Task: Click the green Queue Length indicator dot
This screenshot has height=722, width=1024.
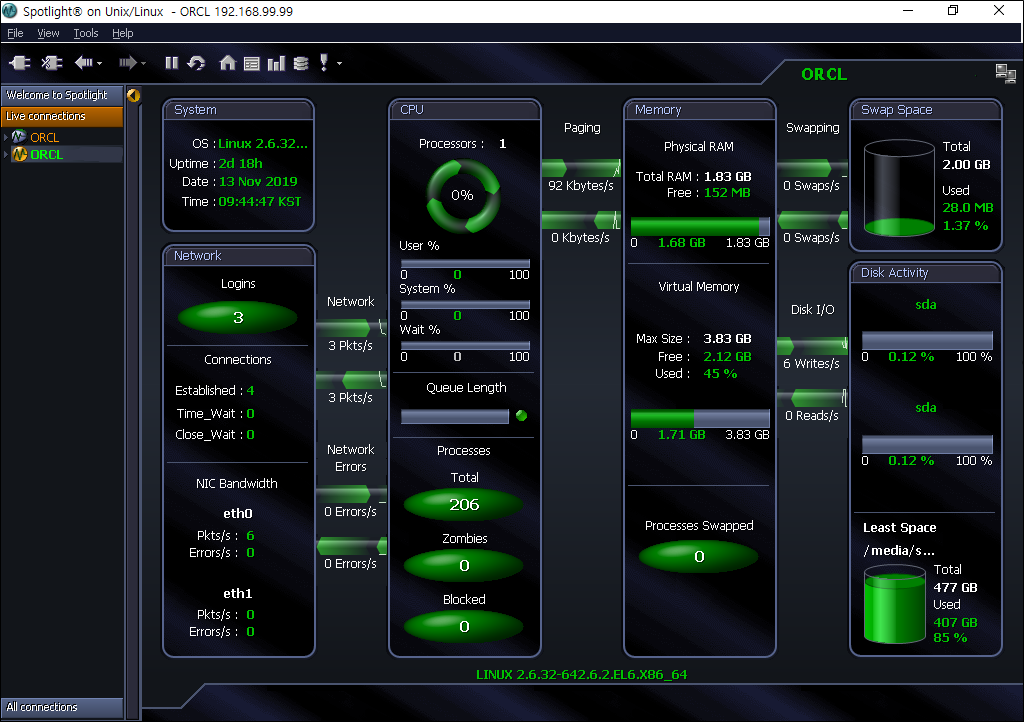Action: coord(521,415)
